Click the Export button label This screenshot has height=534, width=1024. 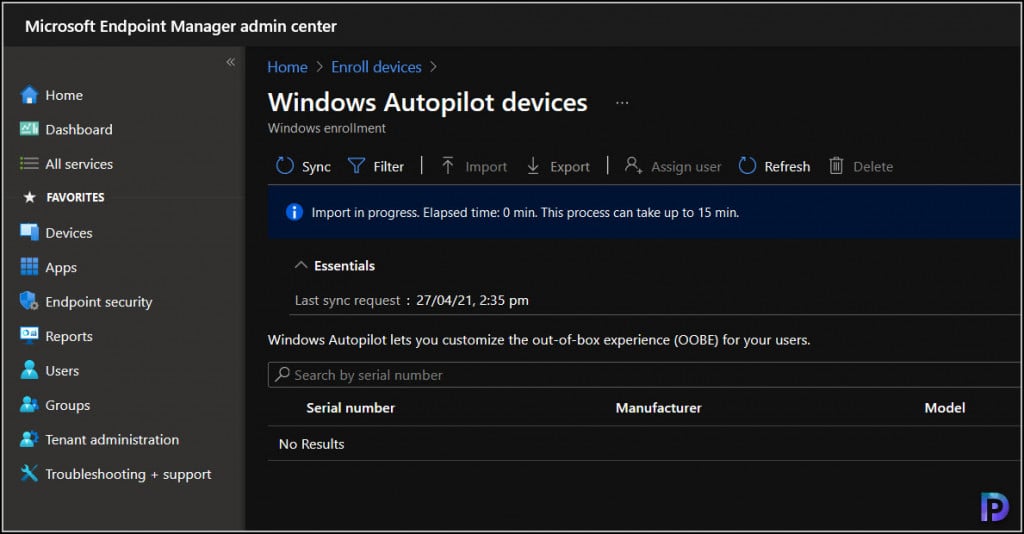pos(569,167)
